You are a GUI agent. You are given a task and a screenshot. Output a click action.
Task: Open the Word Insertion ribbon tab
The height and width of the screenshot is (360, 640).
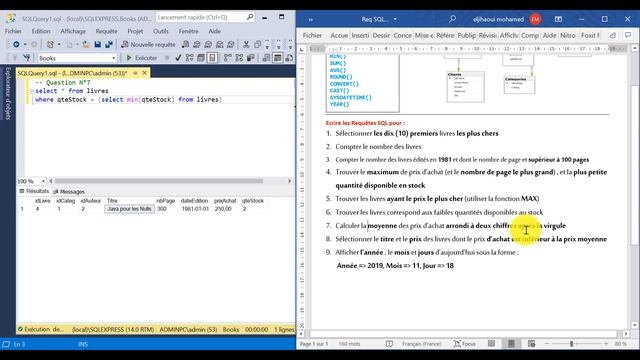coord(360,36)
